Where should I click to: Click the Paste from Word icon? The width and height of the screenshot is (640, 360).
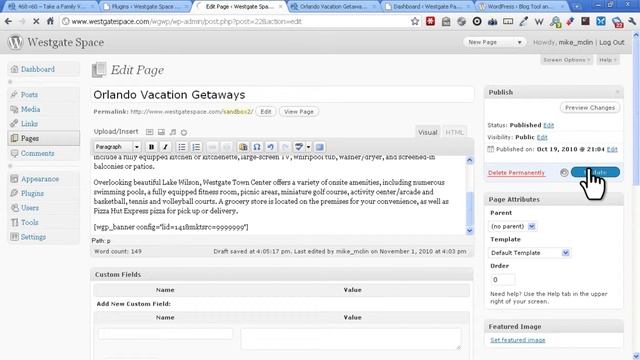(x=243, y=147)
